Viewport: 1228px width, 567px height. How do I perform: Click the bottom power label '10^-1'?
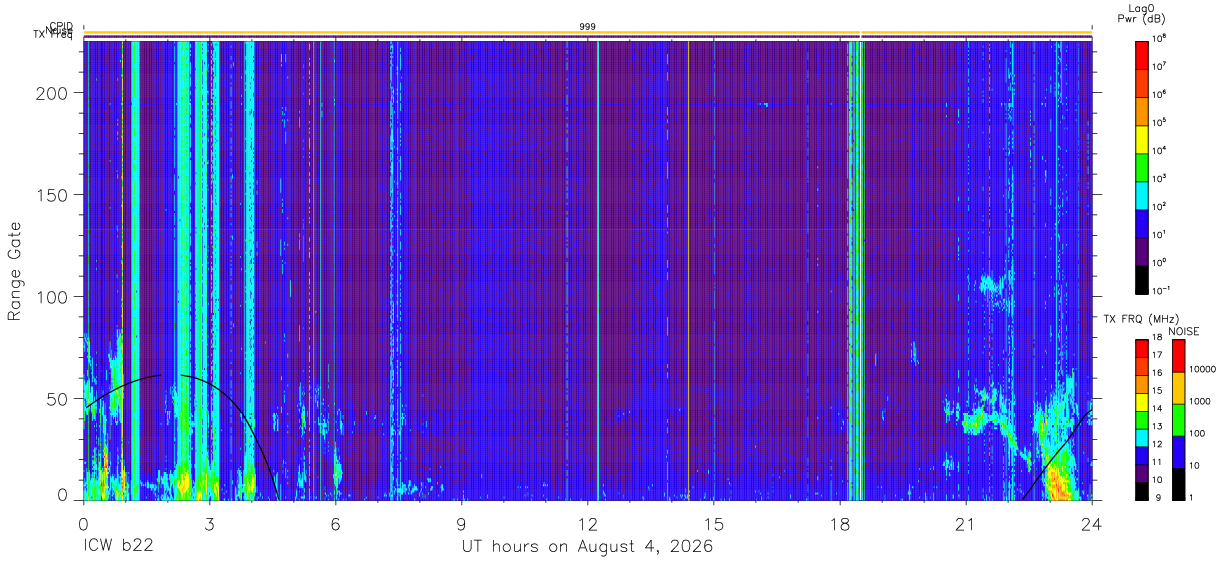[x=1160, y=291]
